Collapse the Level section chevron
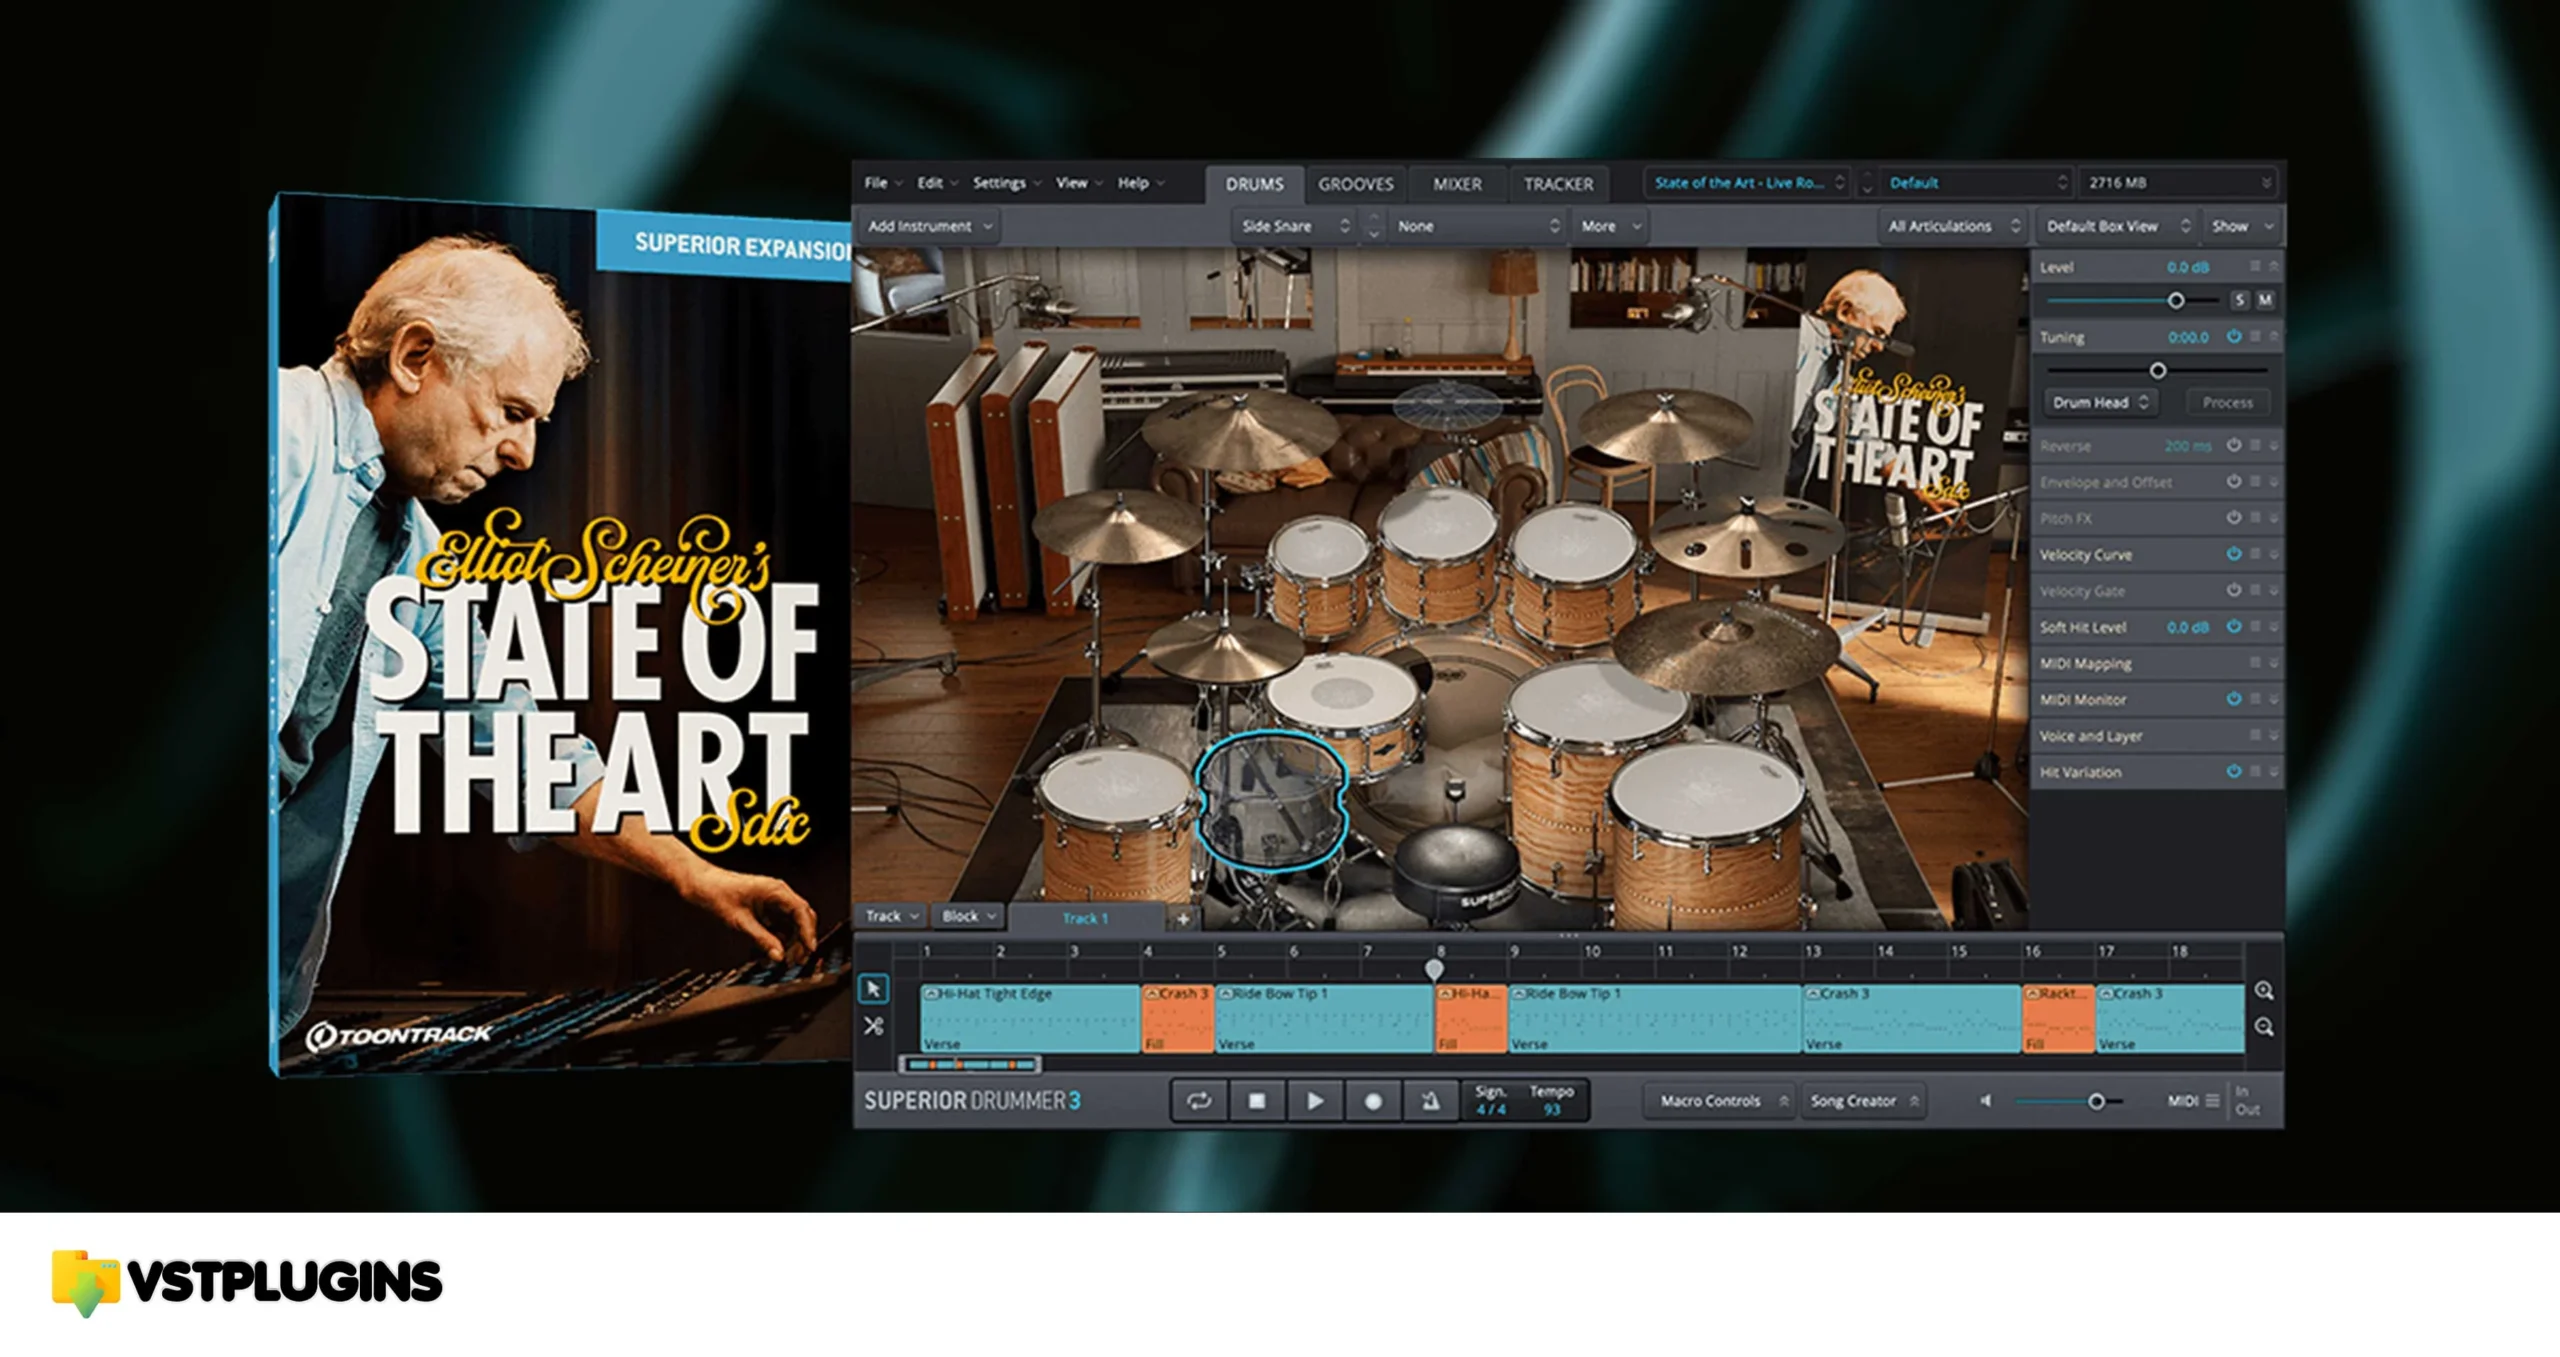 pyautogui.click(x=2273, y=267)
